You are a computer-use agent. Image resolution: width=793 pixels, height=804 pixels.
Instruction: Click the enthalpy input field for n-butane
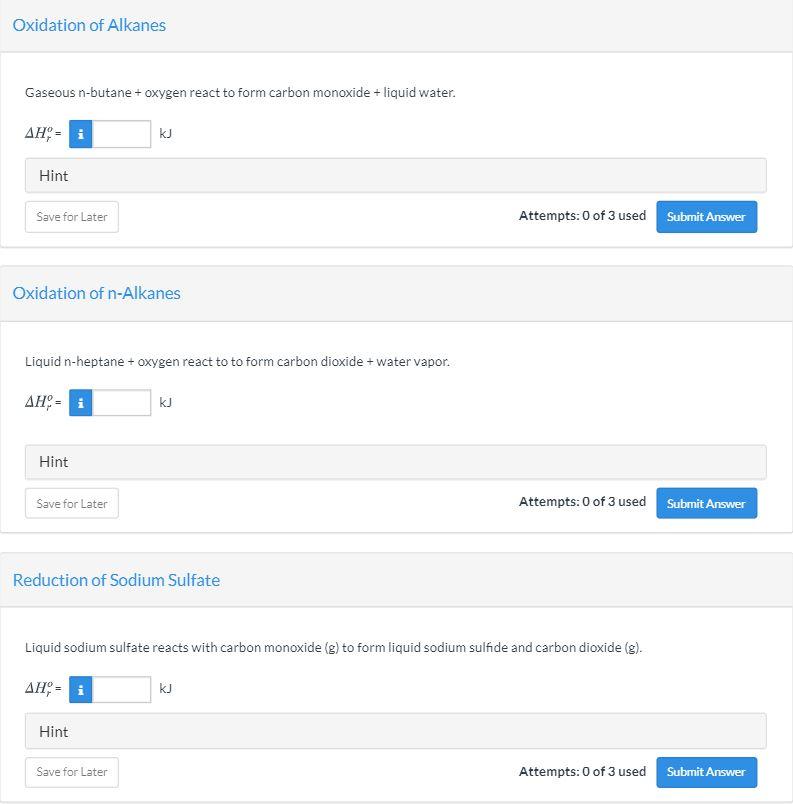point(120,133)
